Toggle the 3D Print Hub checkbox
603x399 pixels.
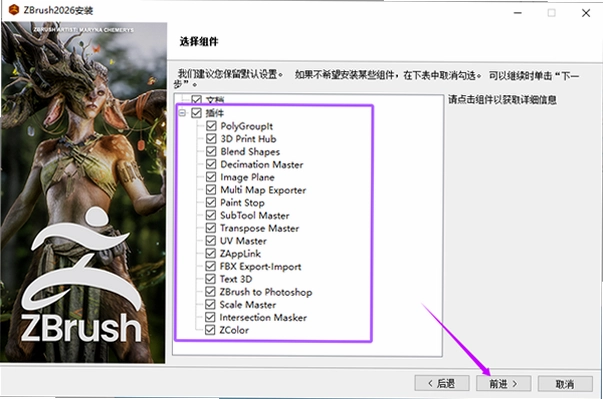click(211, 138)
